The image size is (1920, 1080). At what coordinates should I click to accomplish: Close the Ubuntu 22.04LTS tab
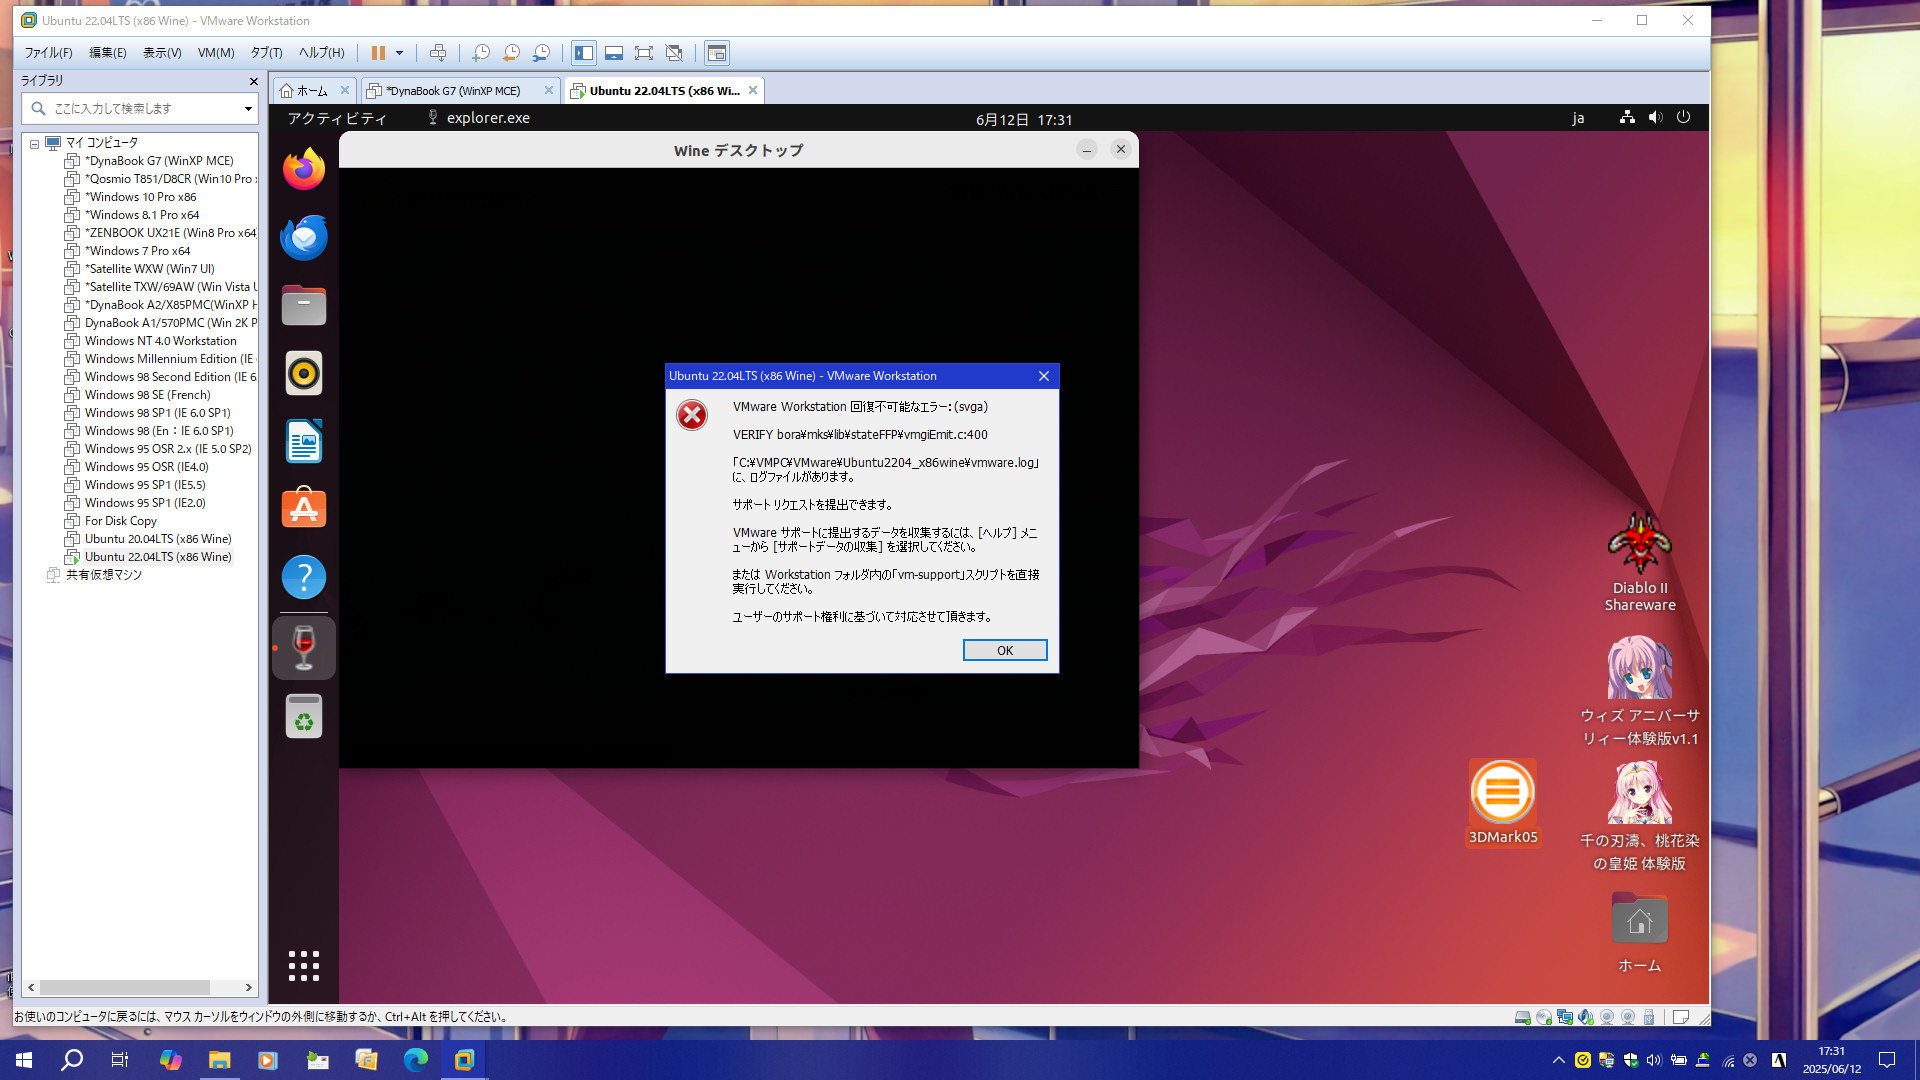coord(753,90)
